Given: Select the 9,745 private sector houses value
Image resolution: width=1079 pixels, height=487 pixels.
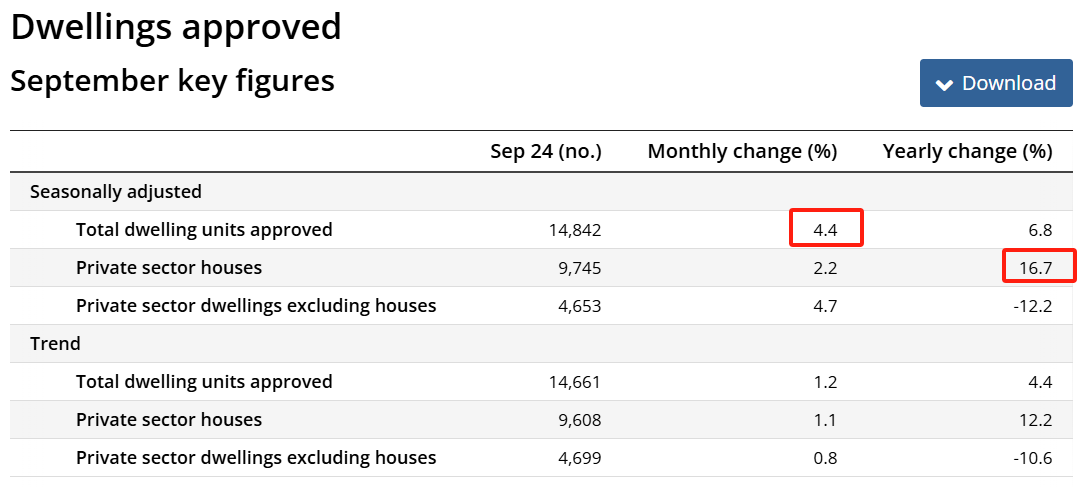Looking at the screenshot, I should [x=580, y=268].
